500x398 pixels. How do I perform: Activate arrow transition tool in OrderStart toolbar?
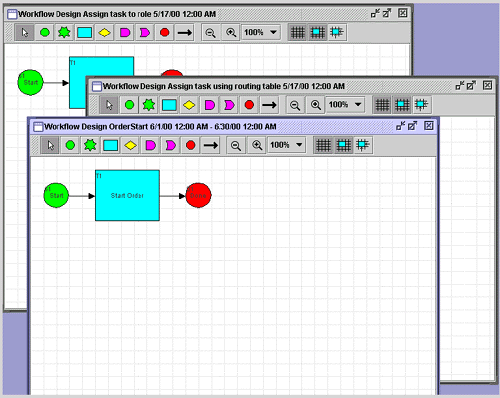(211, 145)
